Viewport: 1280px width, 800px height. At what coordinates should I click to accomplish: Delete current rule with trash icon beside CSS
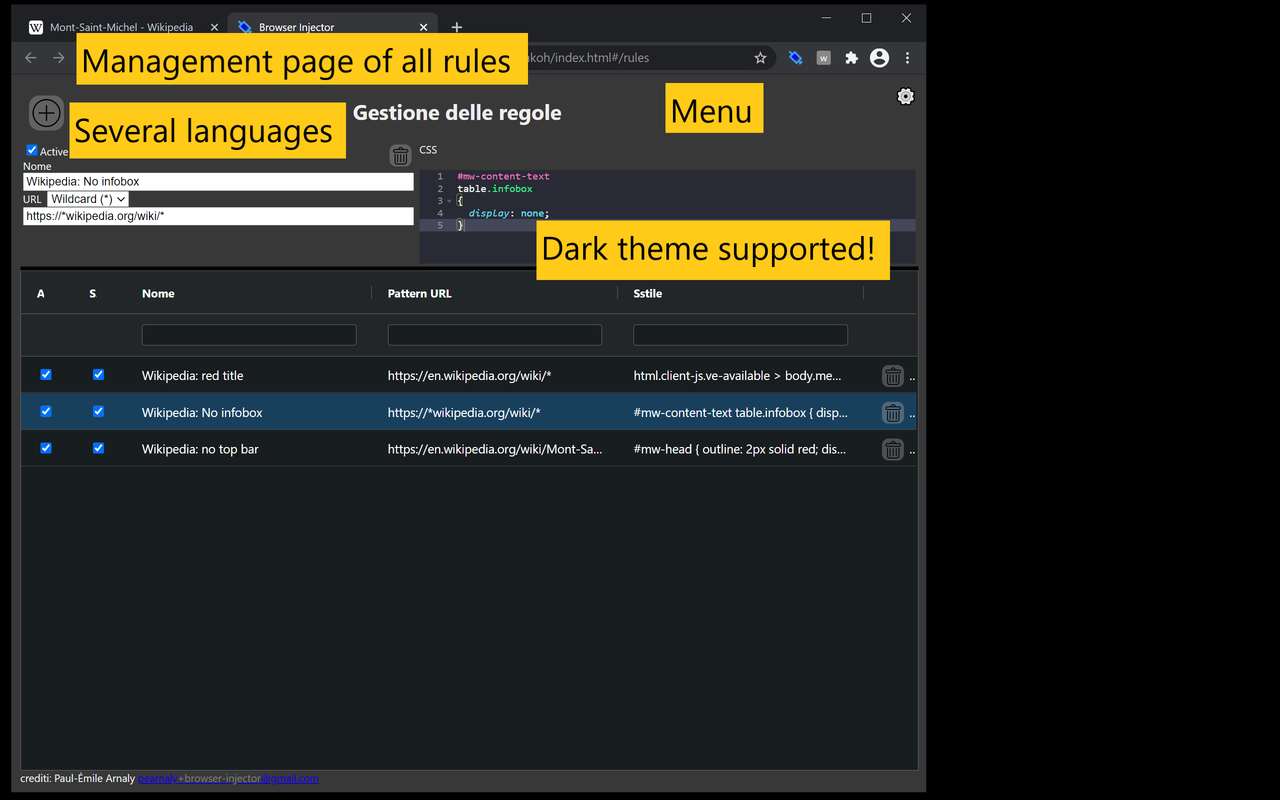(x=400, y=155)
